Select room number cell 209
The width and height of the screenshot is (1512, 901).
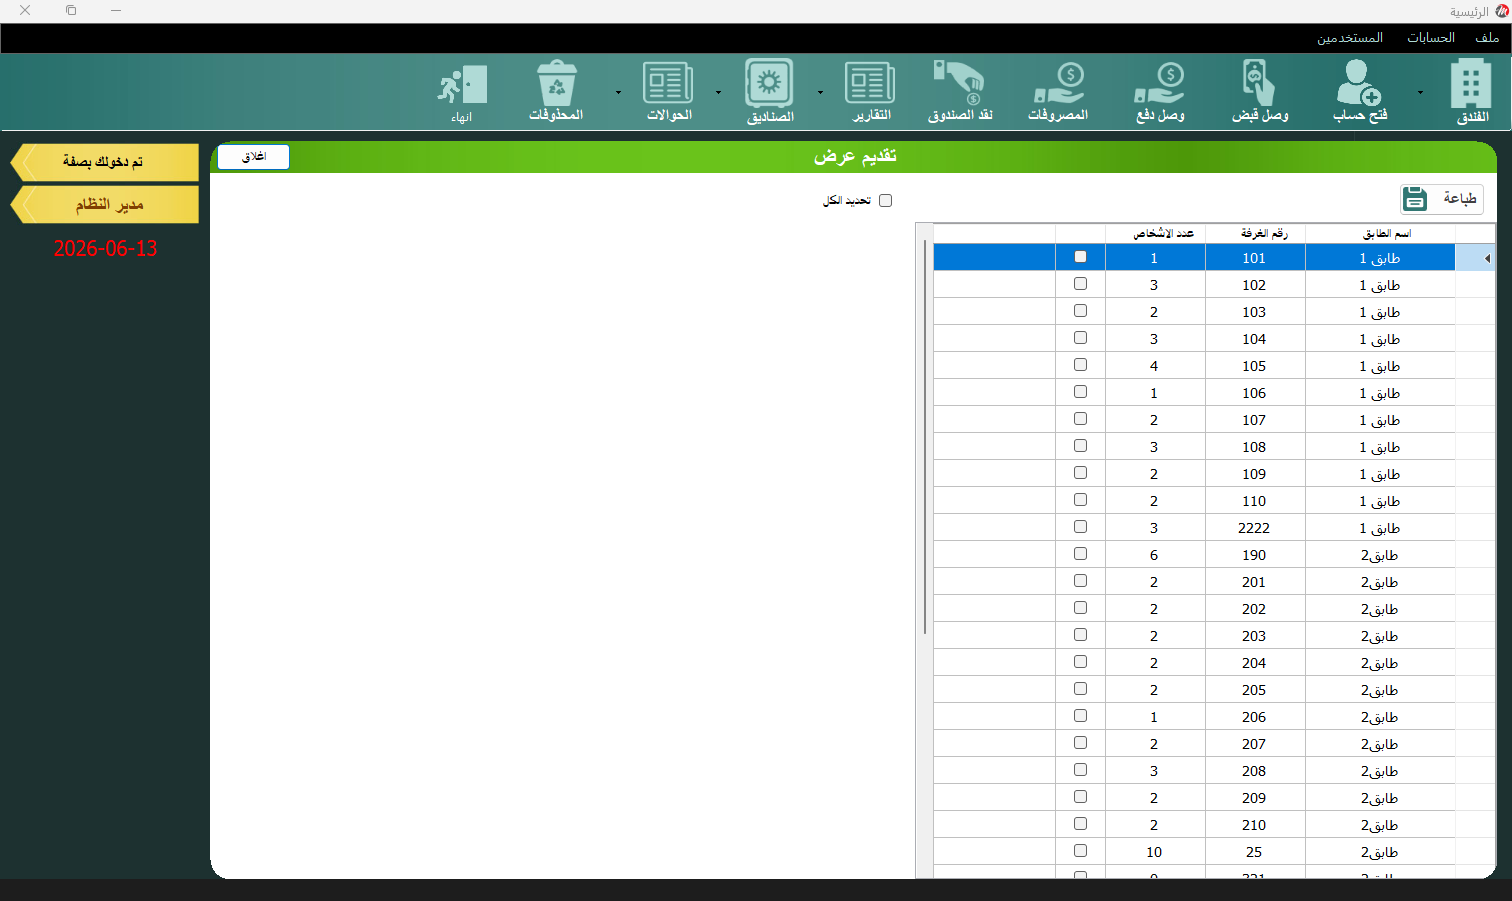coord(1255,798)
